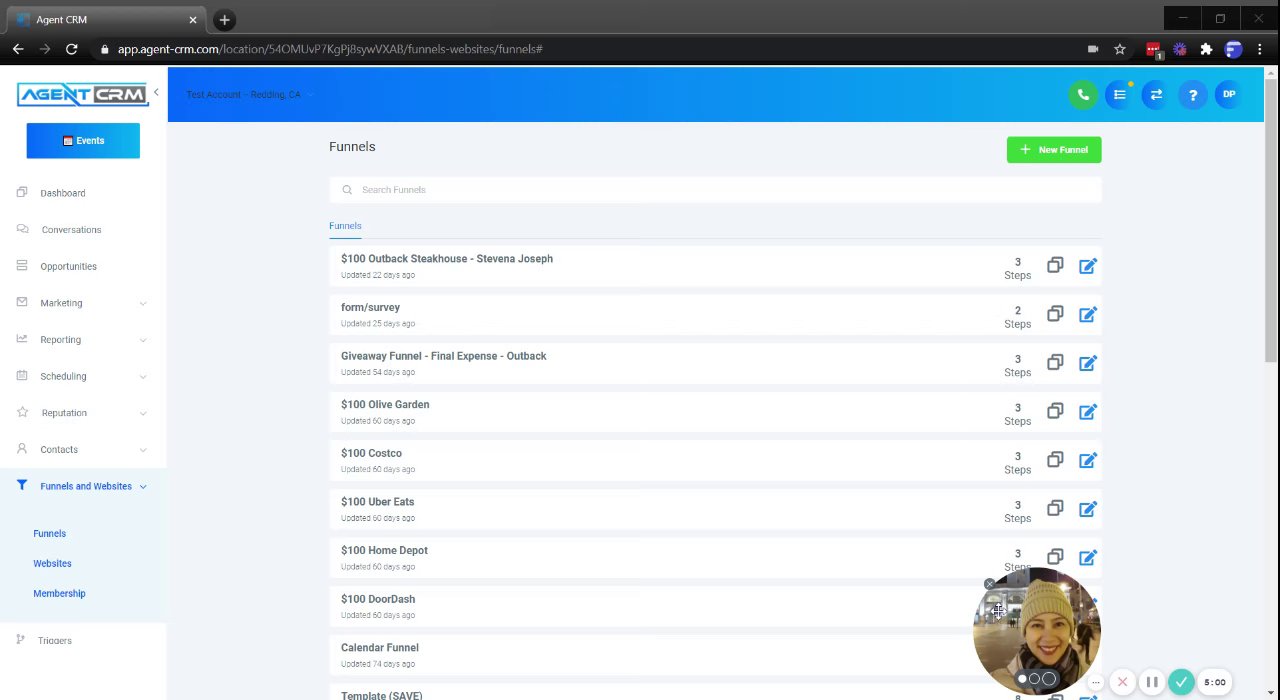The width and height of the screenshot is (1280, 700).
Task: Open Triggers in the sidebar
Action: tap(55, 641)
